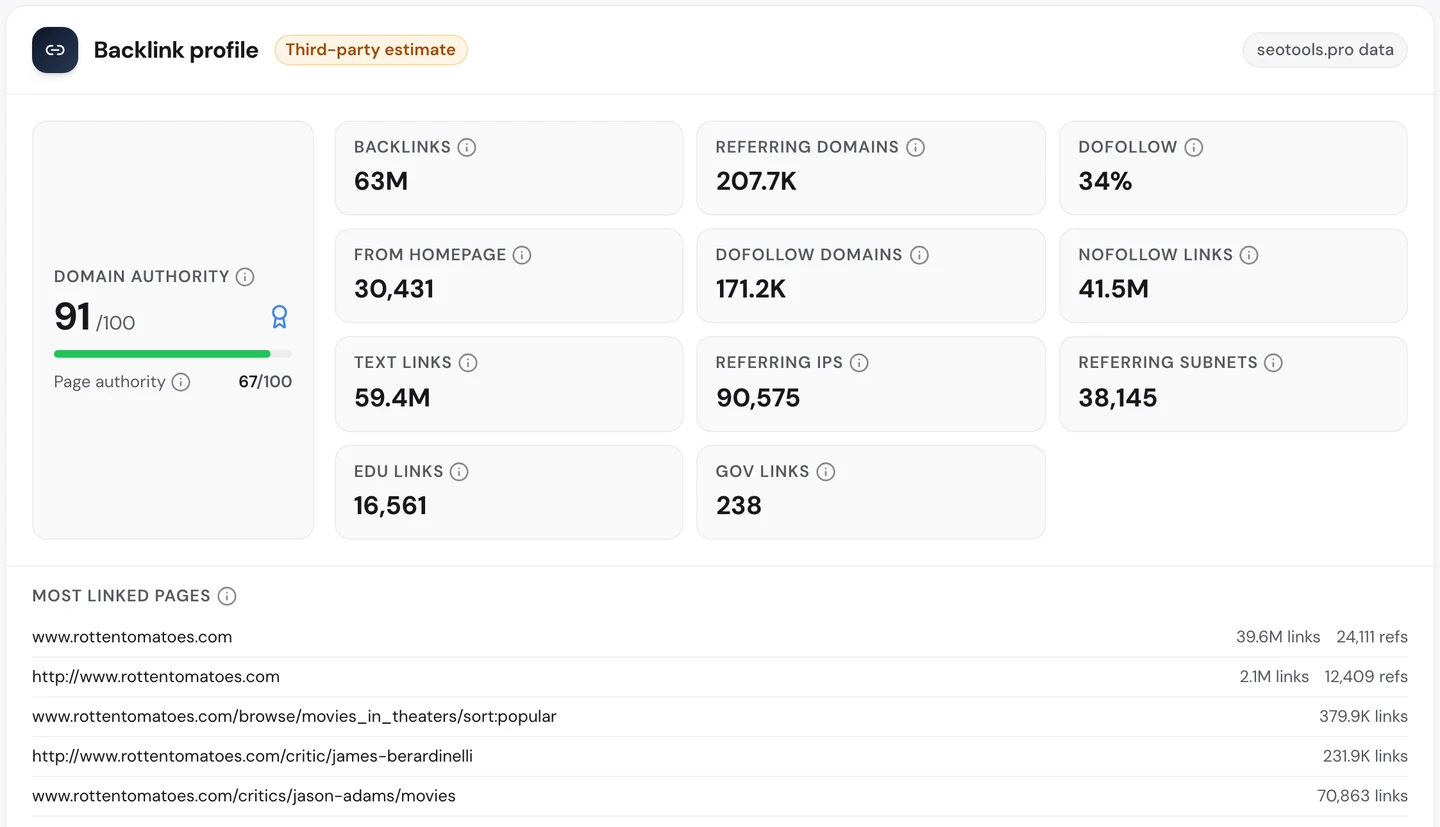The height and width of the screenshot is (827, 1440).
Task: Select the 90,575 referring IPs value
Action: point(758,398)
